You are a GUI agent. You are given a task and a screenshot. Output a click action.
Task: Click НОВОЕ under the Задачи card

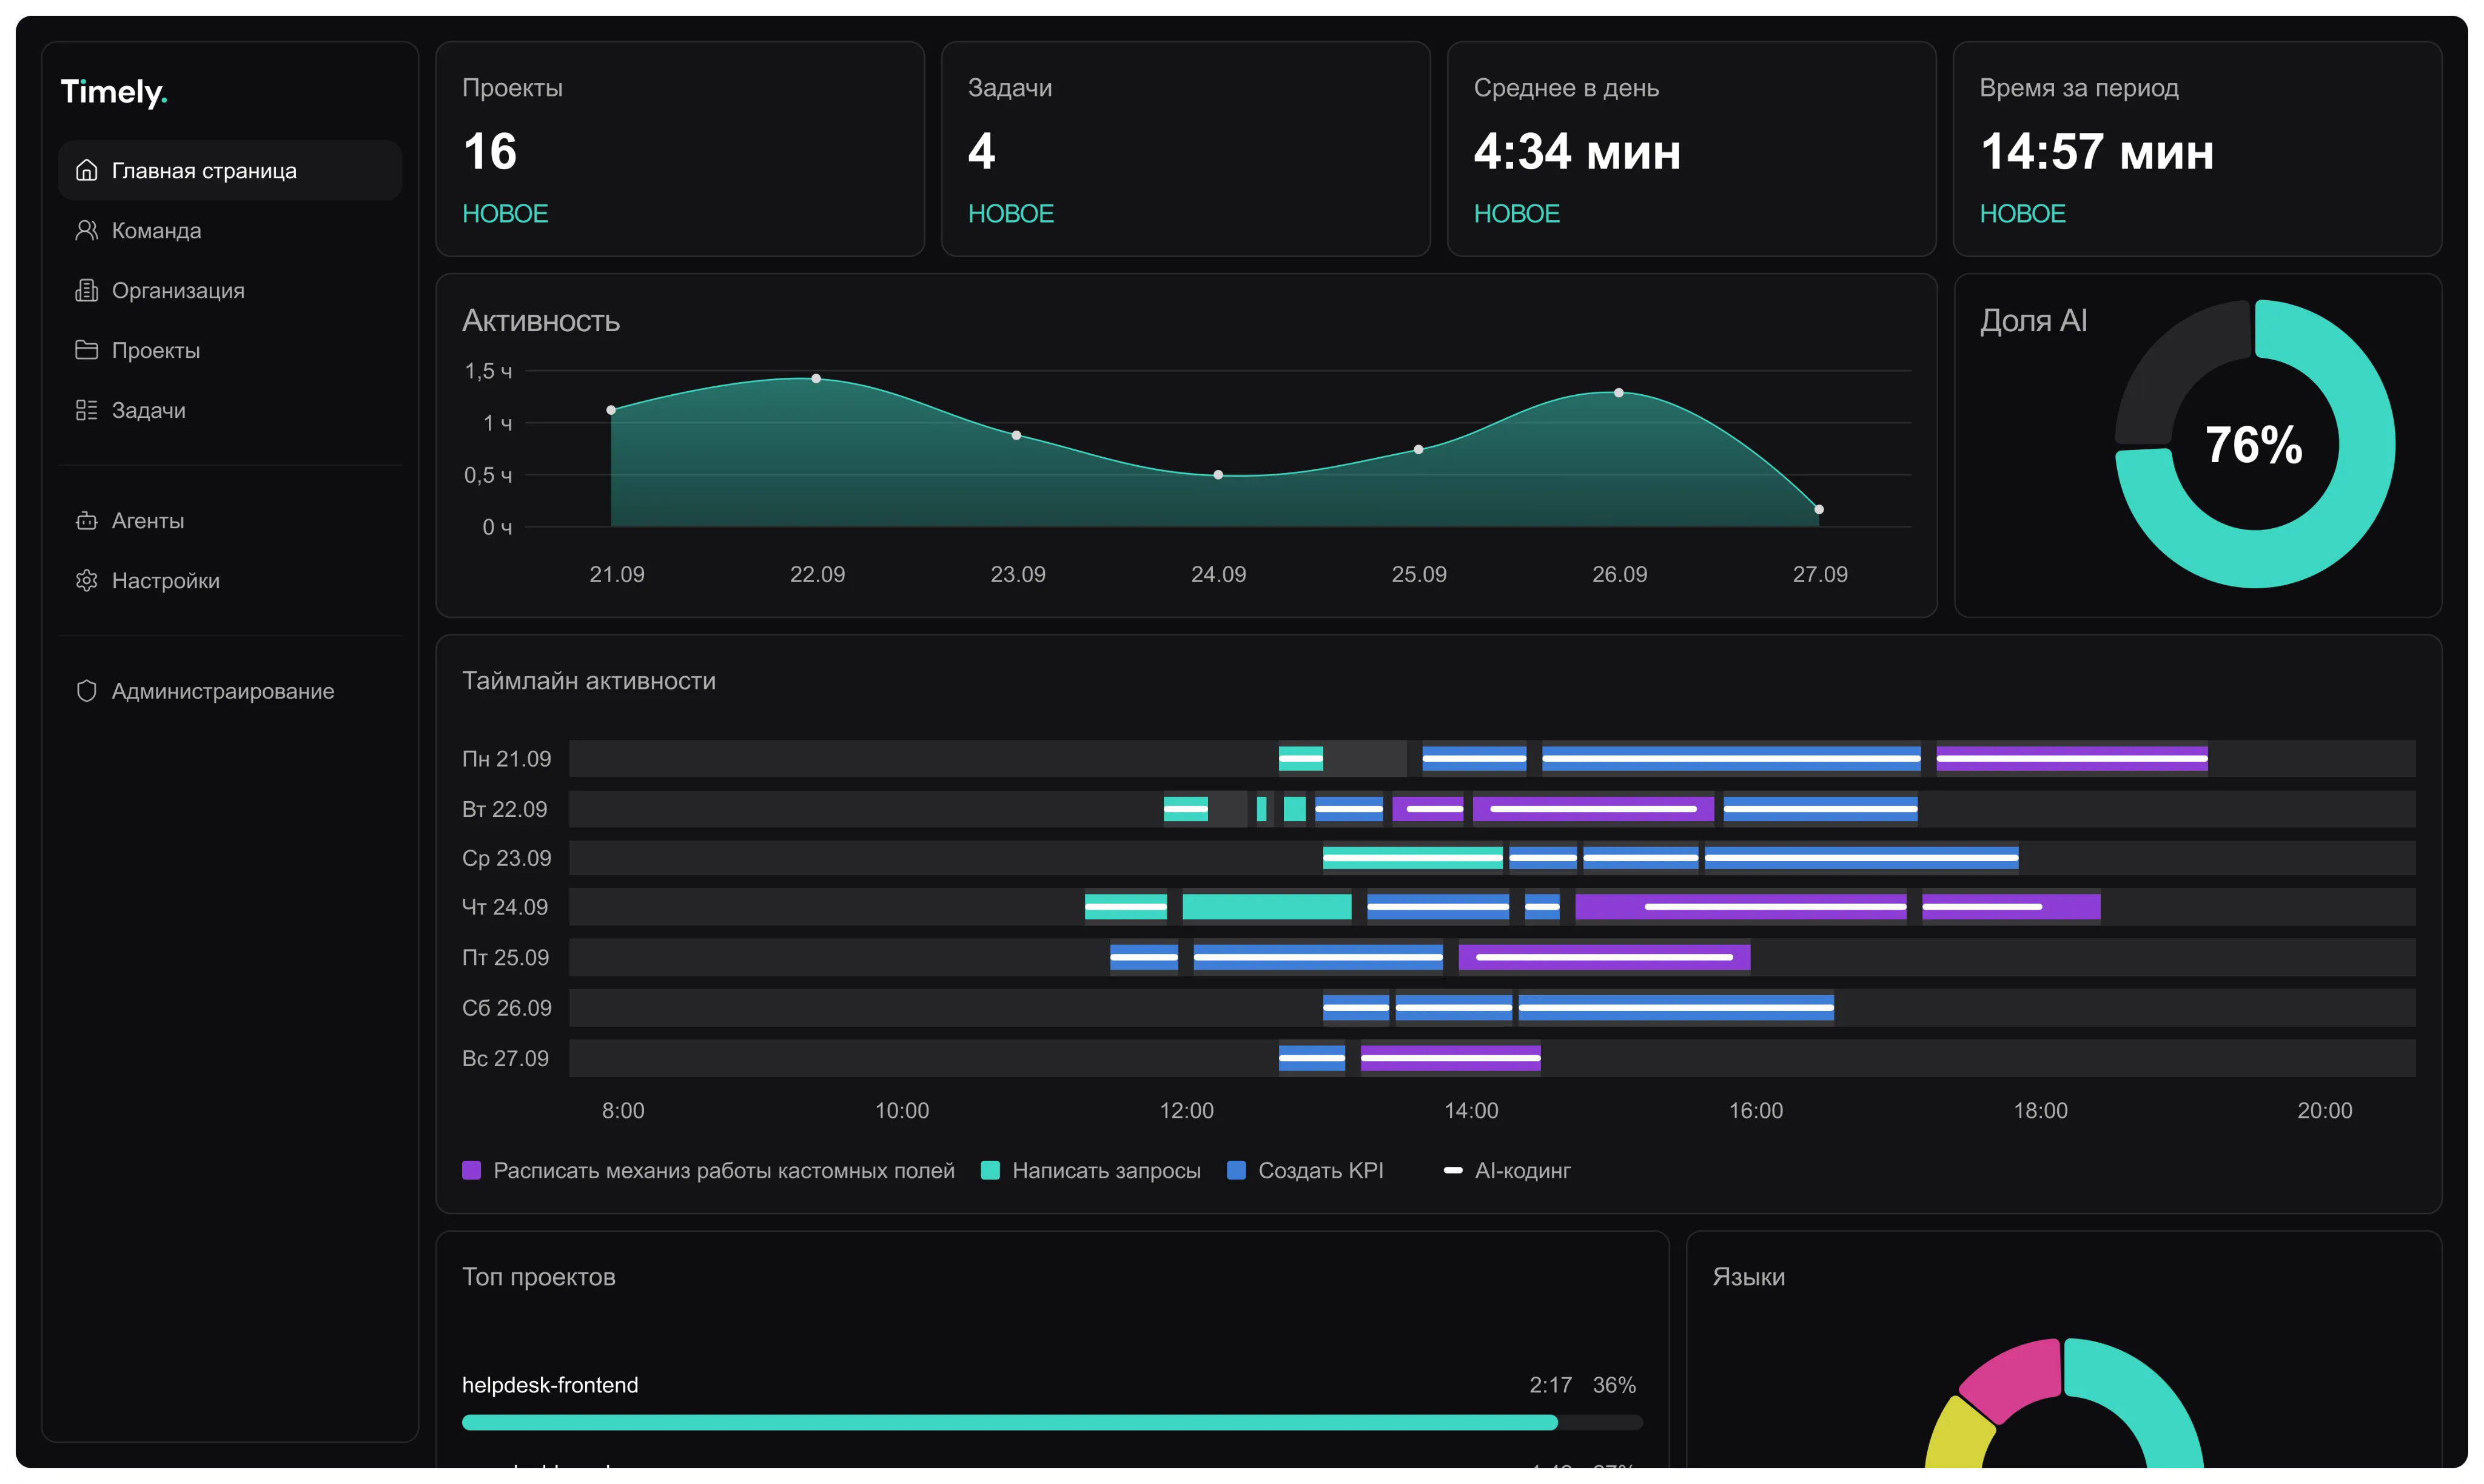1011,214
